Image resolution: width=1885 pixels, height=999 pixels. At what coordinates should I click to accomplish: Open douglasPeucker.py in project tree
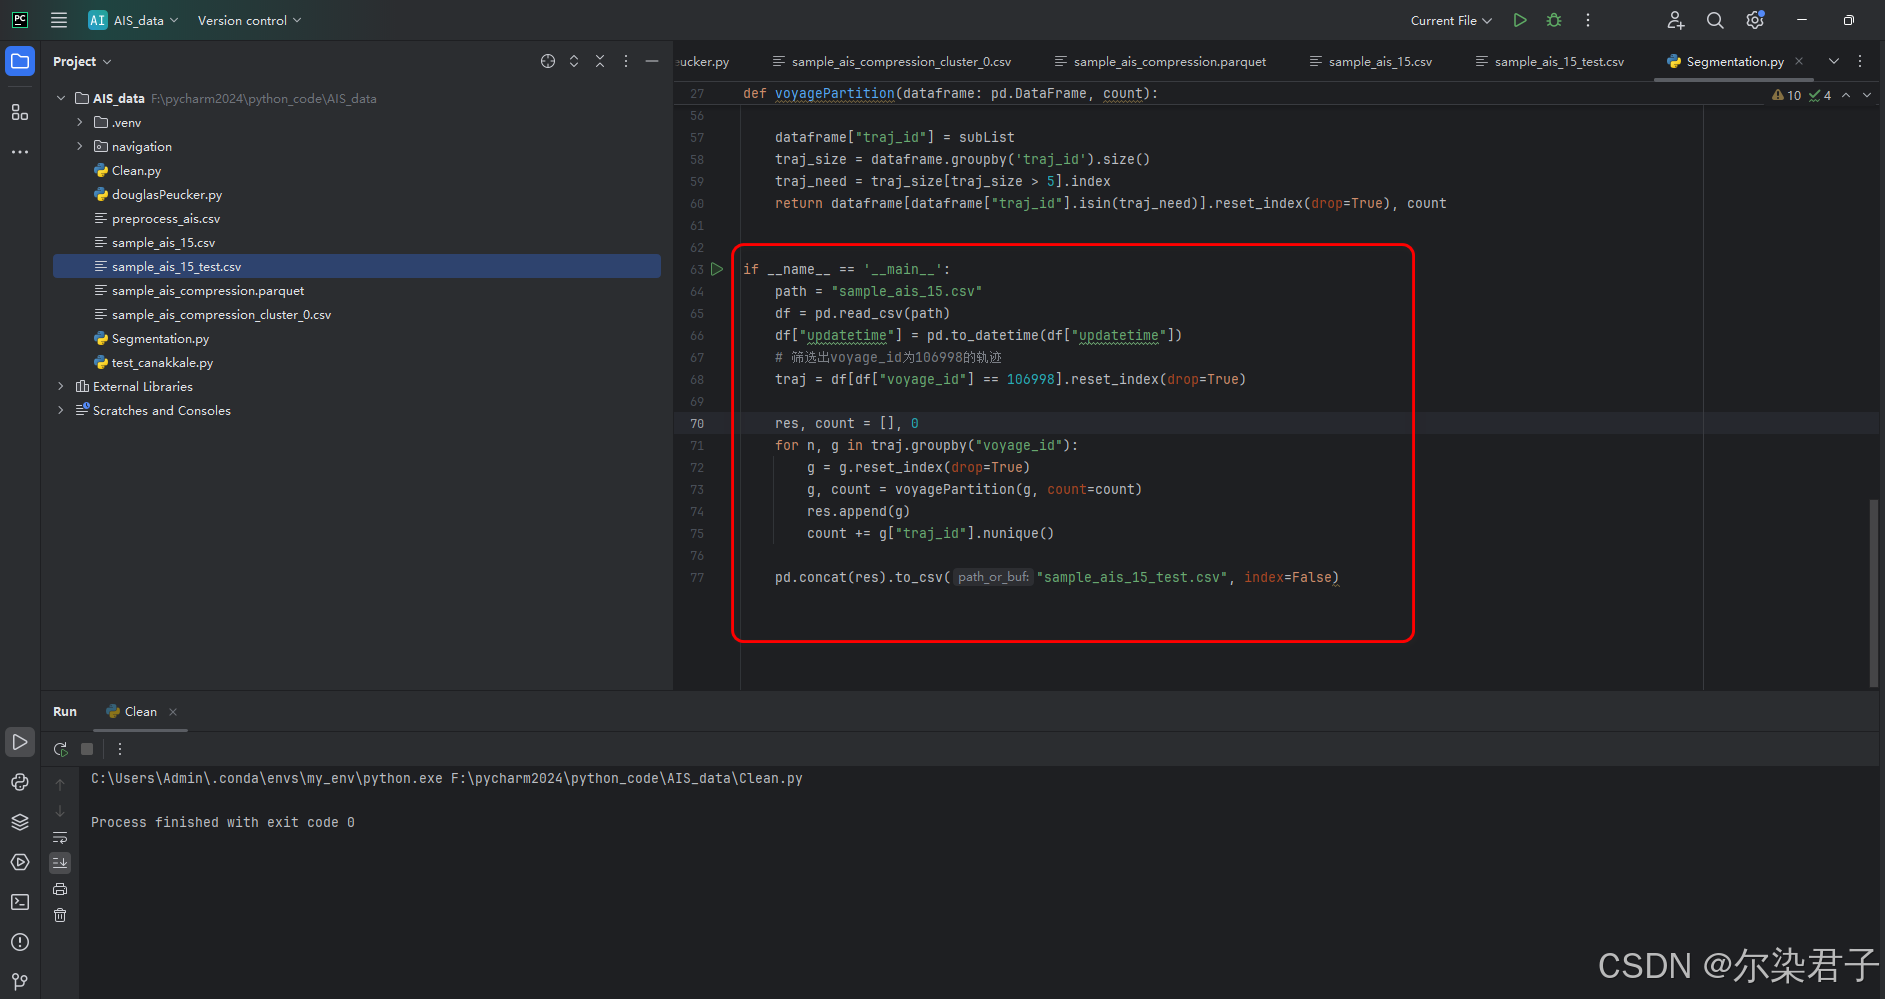[x=167, y=194]
